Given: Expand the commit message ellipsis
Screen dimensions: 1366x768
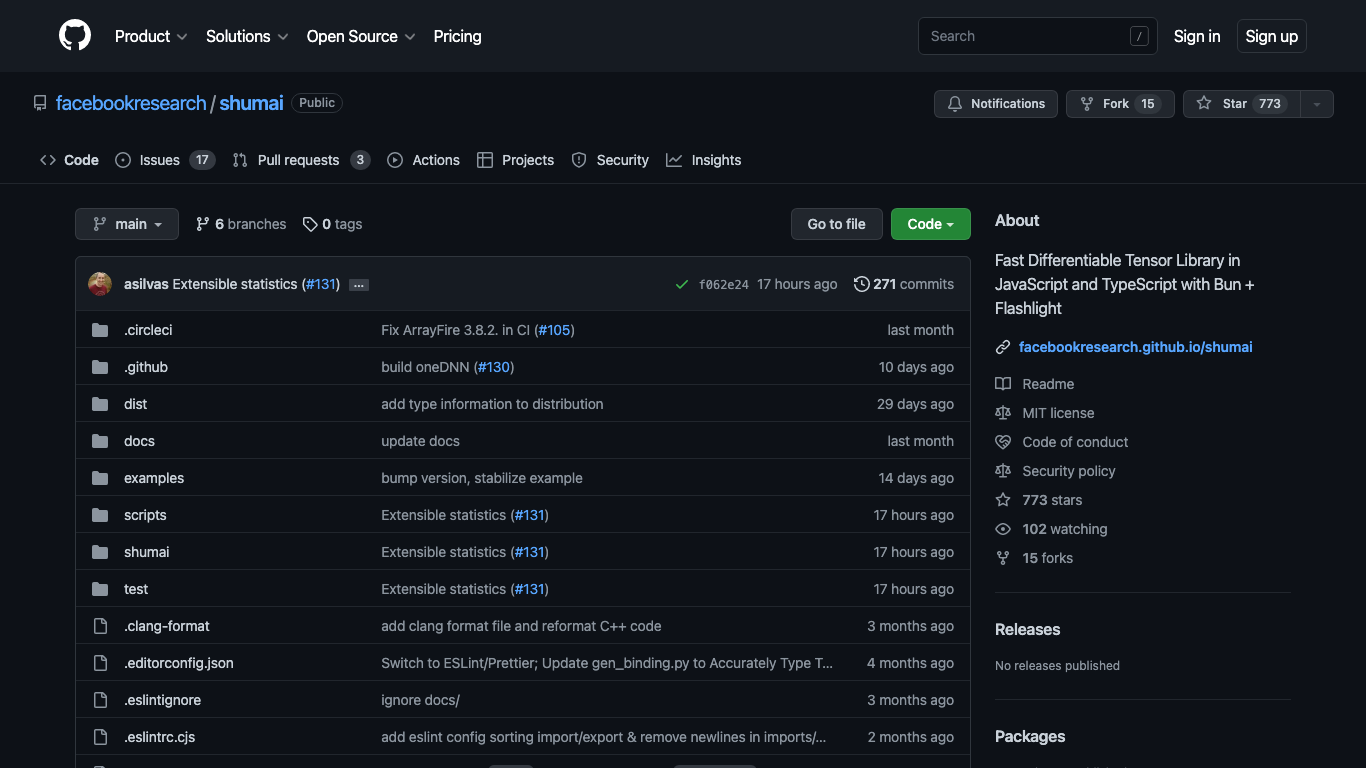Looking at the screenshot, I should pyautogui.click(x=359, y=284).
